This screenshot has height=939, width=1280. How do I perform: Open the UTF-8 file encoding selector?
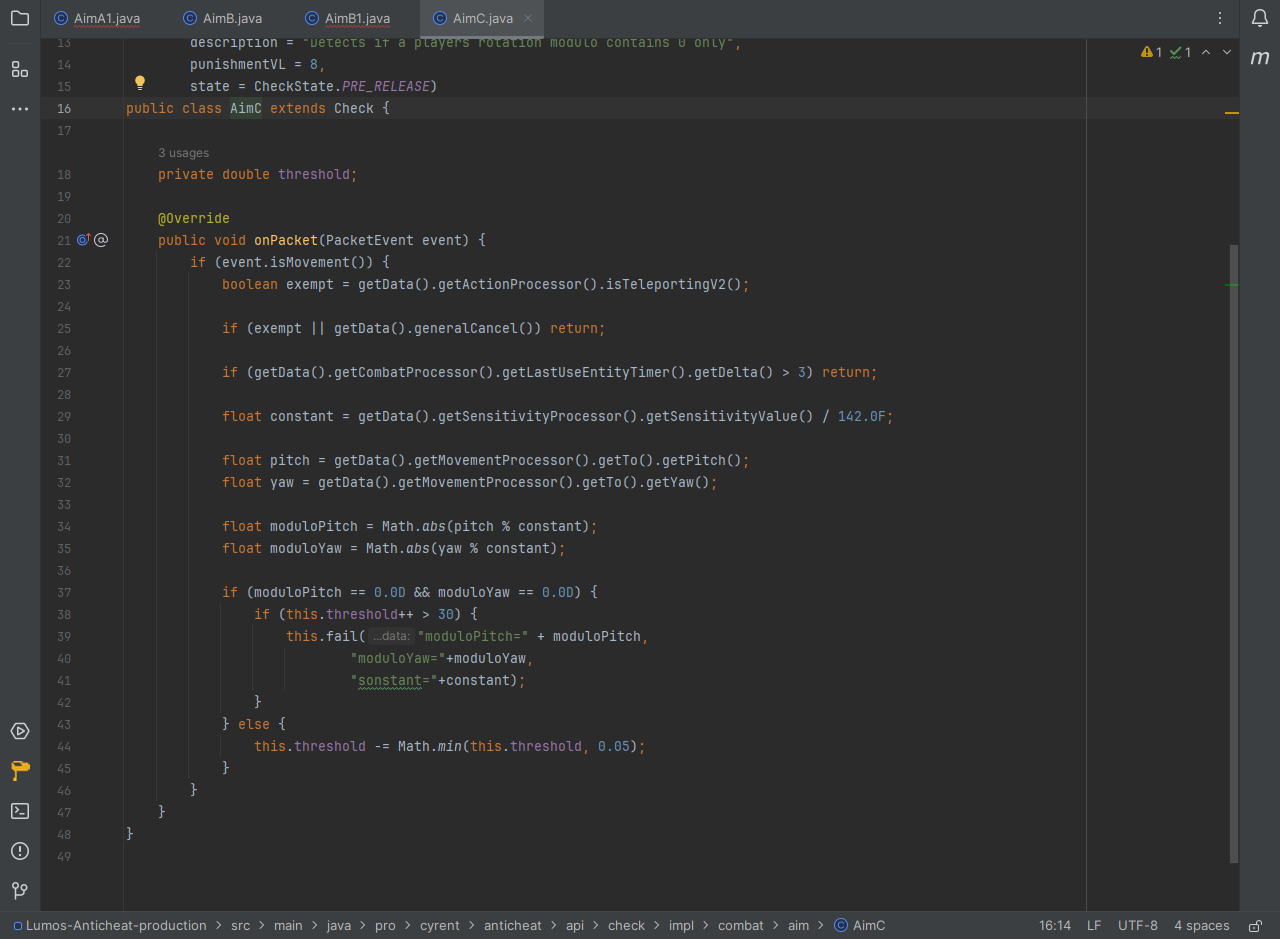pyautogui.click(x=1138, y=926)
